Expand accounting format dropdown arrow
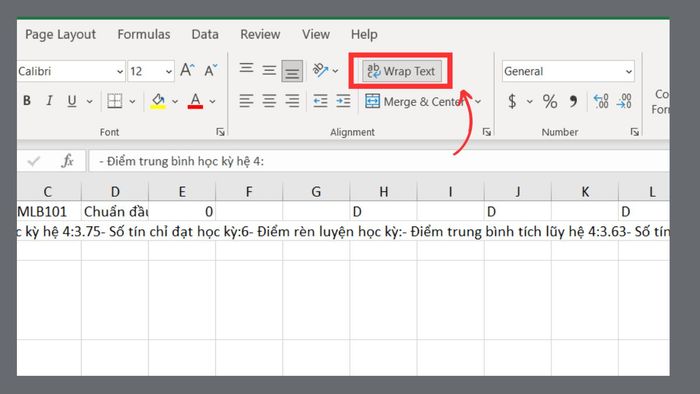Viewport: 700px width, 394px height. tap(529, 102)
